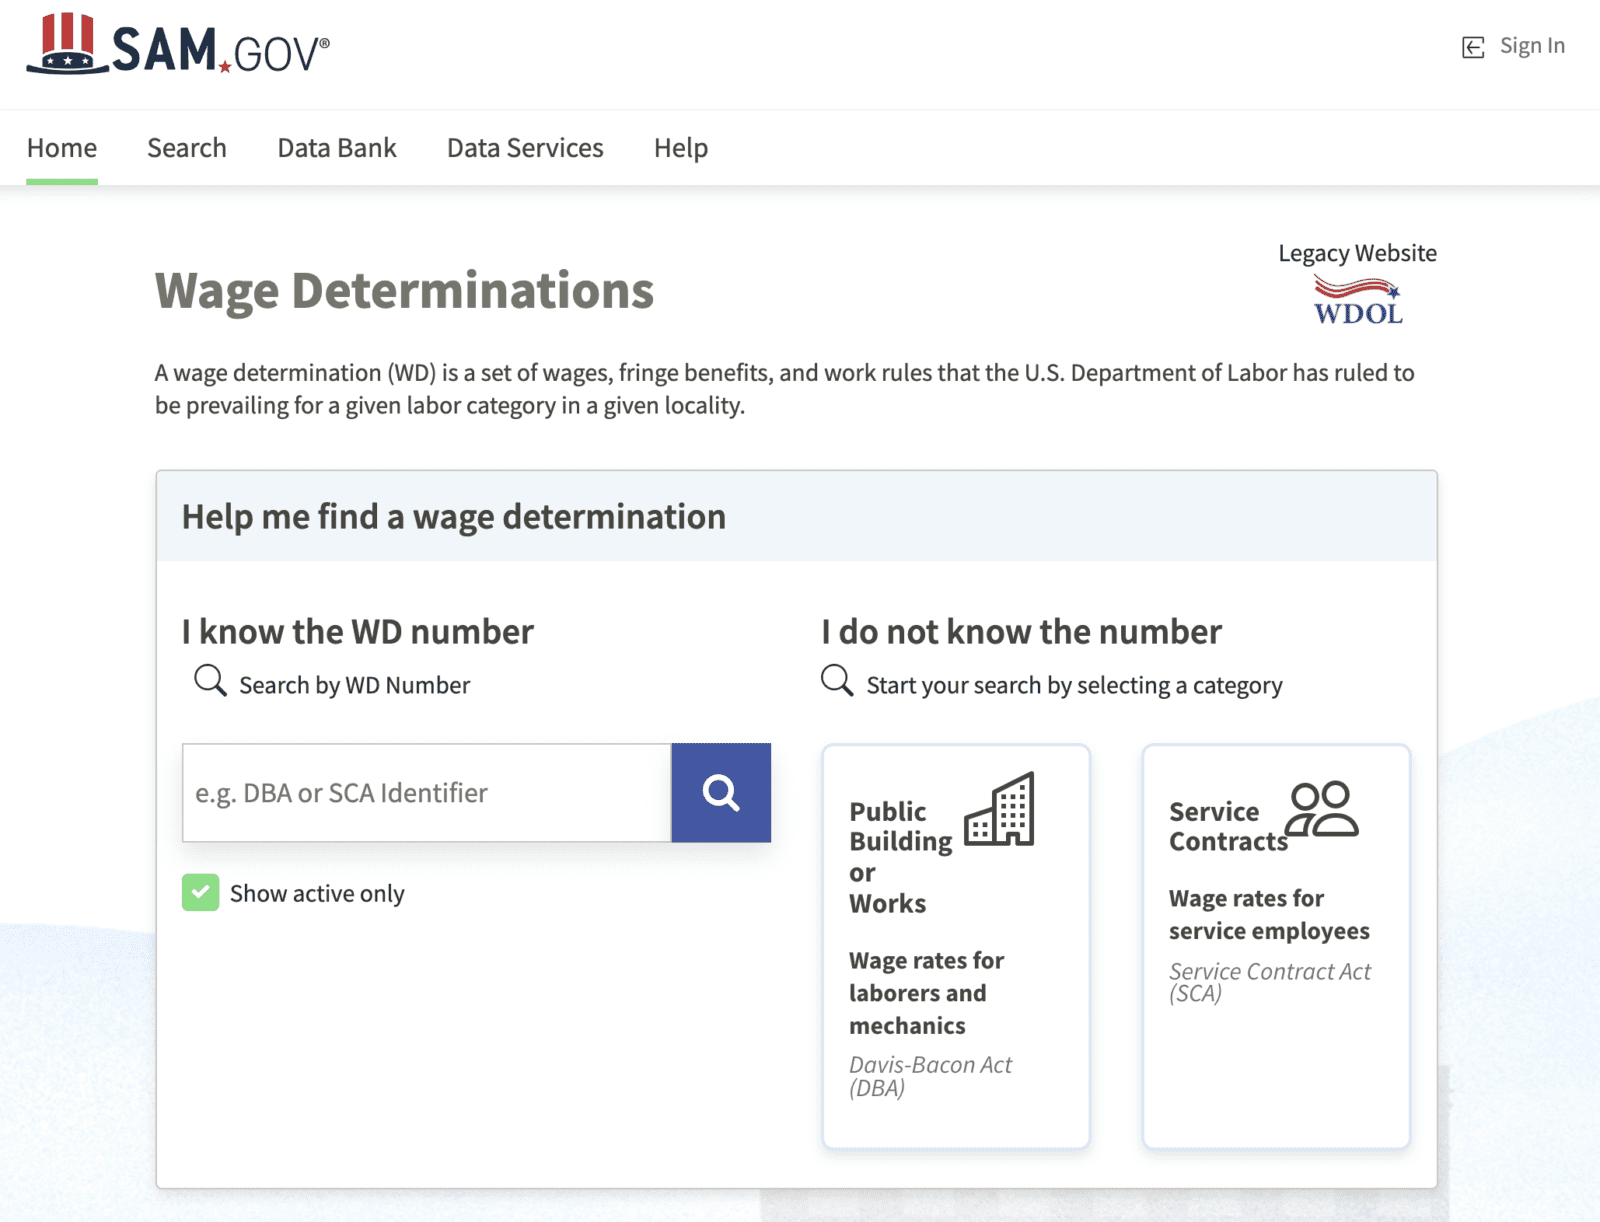Select the Public Building or Works card

[x=956, y=946]
